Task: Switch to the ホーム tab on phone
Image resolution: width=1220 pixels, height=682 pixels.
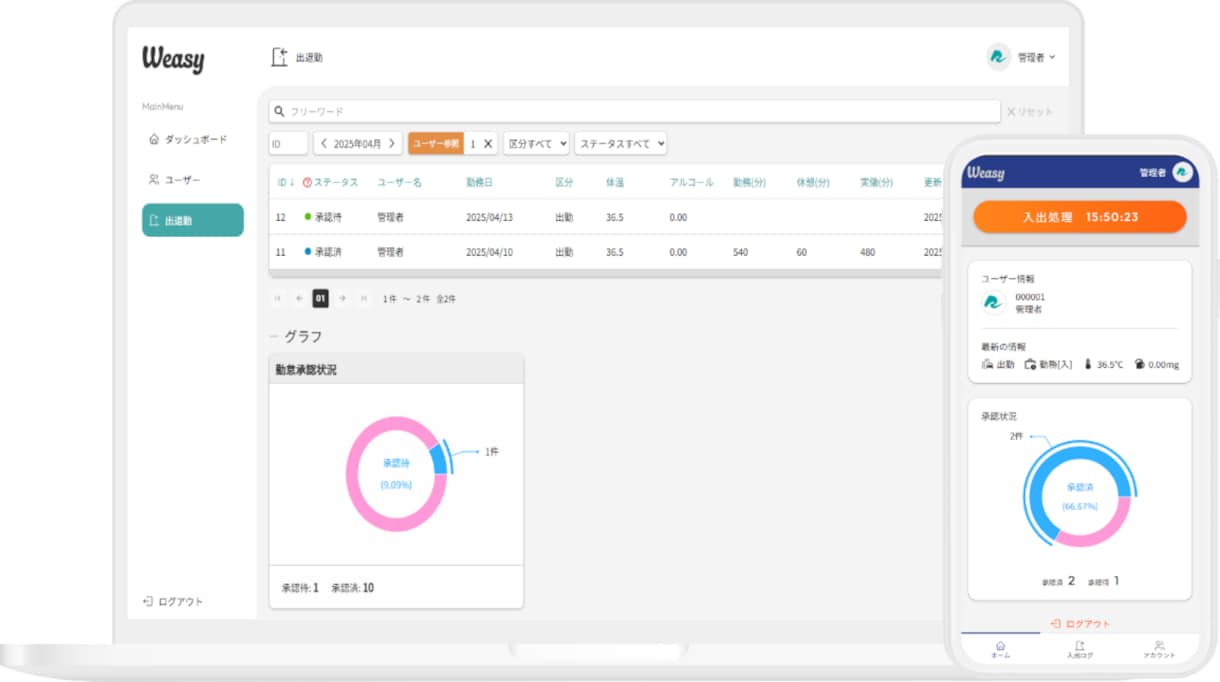Action: coord(1000,649)
